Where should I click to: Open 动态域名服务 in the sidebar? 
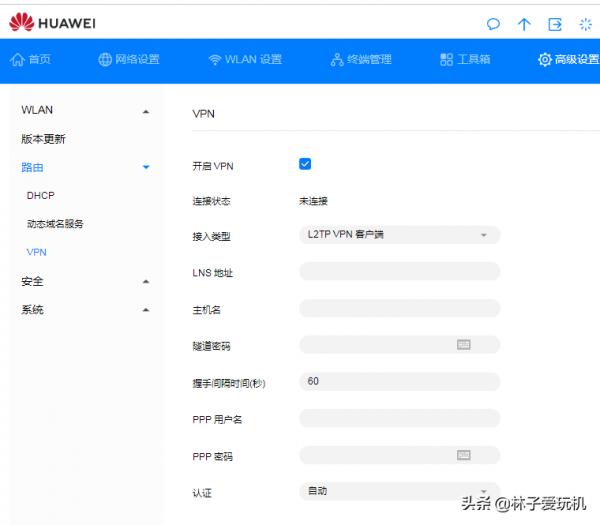pyautogui.click(x=55, y=224)
